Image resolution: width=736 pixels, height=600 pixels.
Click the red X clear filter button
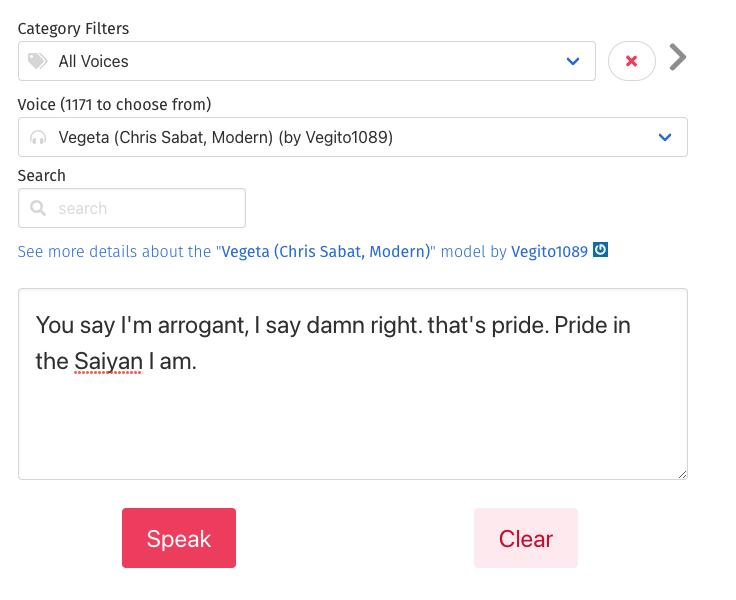point(631,61)
